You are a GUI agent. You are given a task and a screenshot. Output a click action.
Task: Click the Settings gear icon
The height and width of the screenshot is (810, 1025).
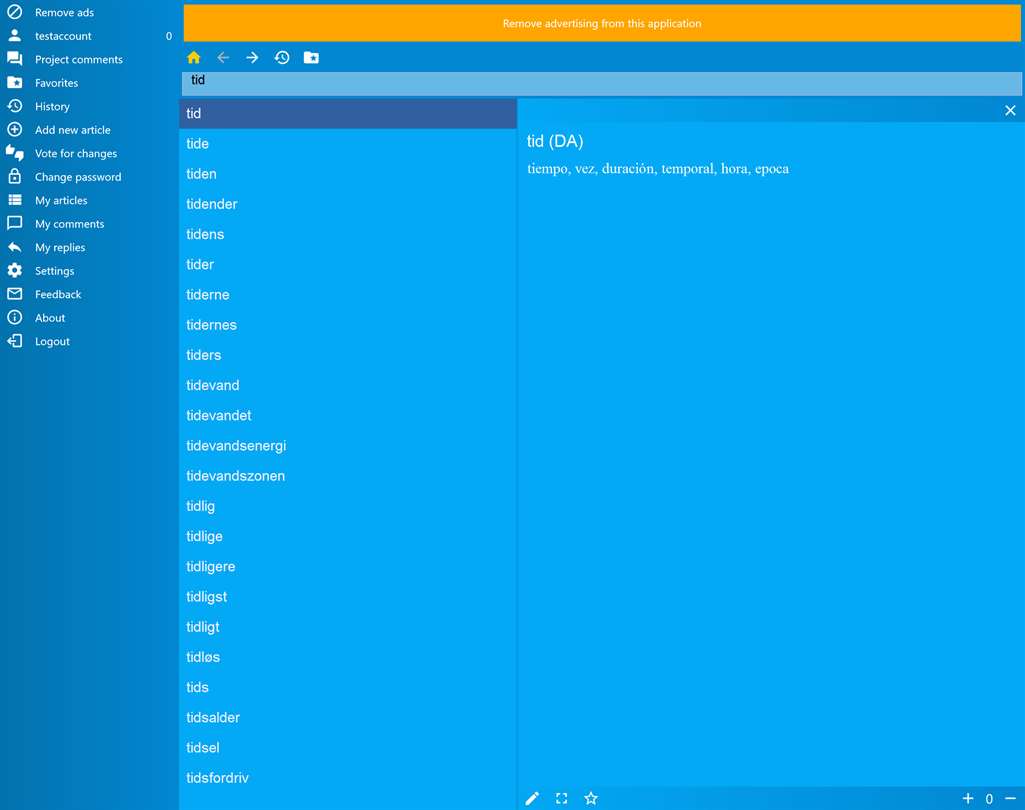click(14, 271)
